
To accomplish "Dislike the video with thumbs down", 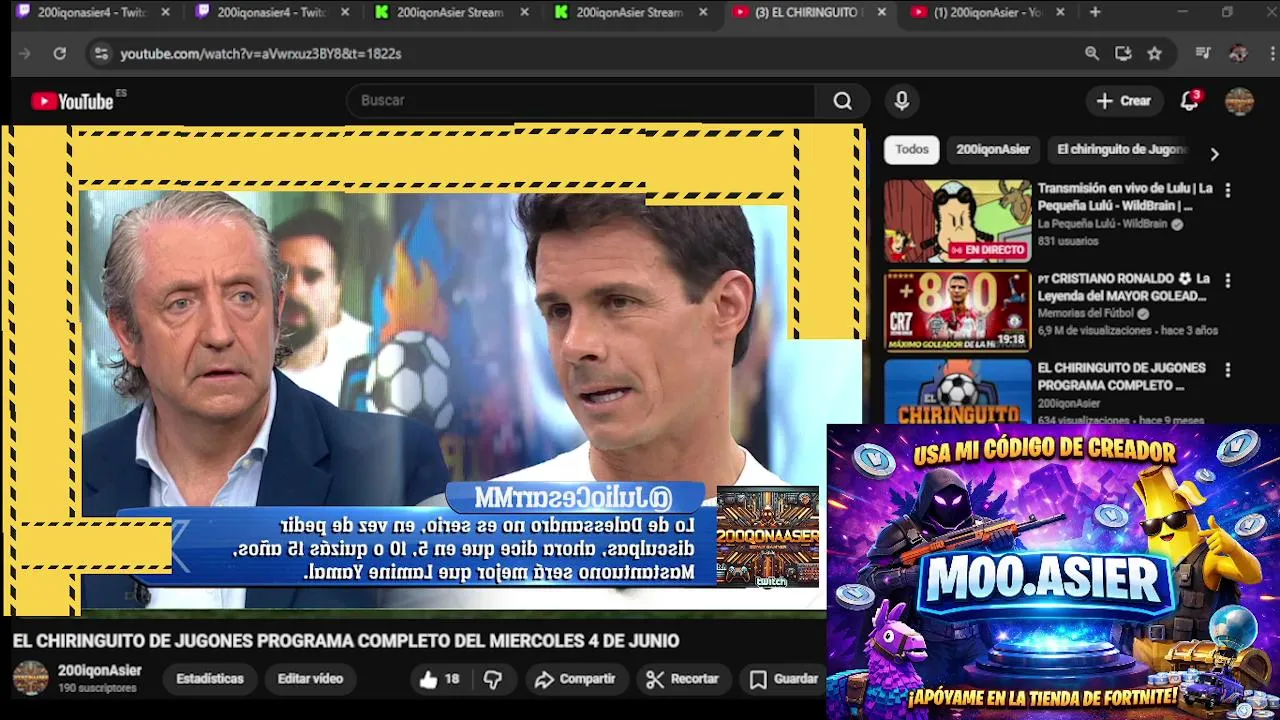I will click(x=493, y=679).
